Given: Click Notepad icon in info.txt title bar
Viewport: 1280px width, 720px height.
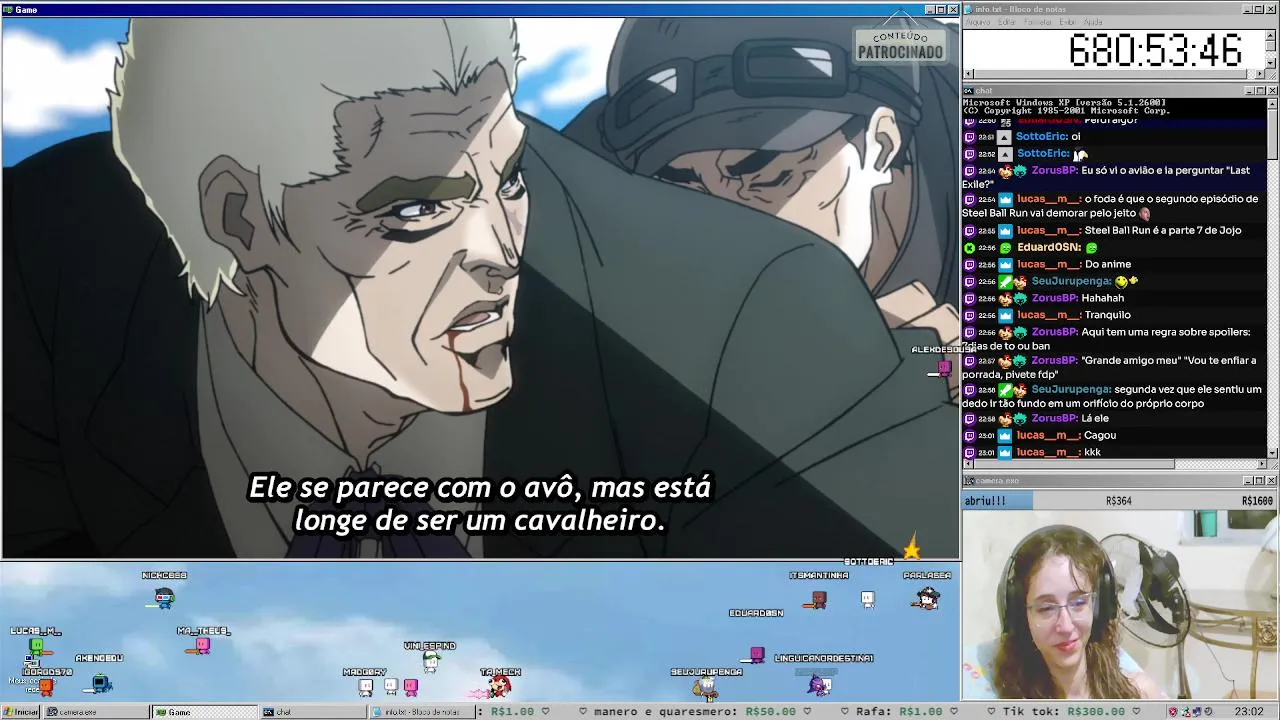Looking at the screenshot, I should (968, 9).
